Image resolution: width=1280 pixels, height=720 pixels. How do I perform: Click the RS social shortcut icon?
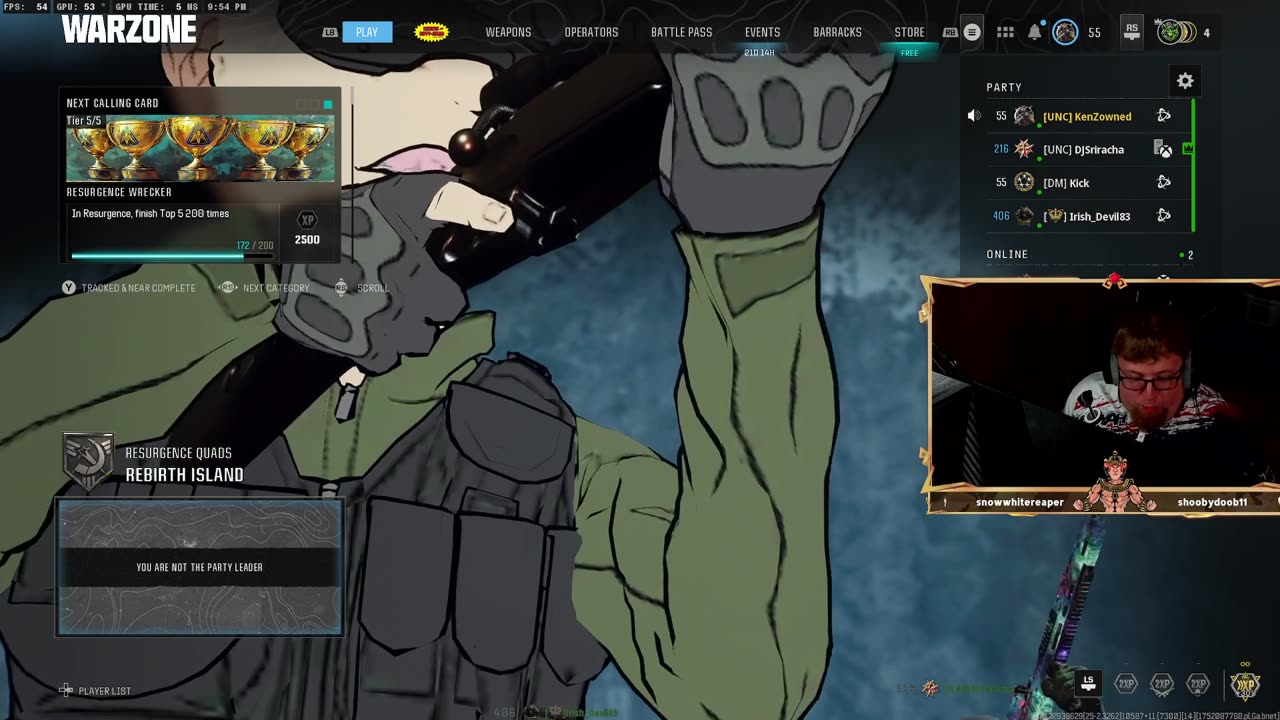(1132, 32)
